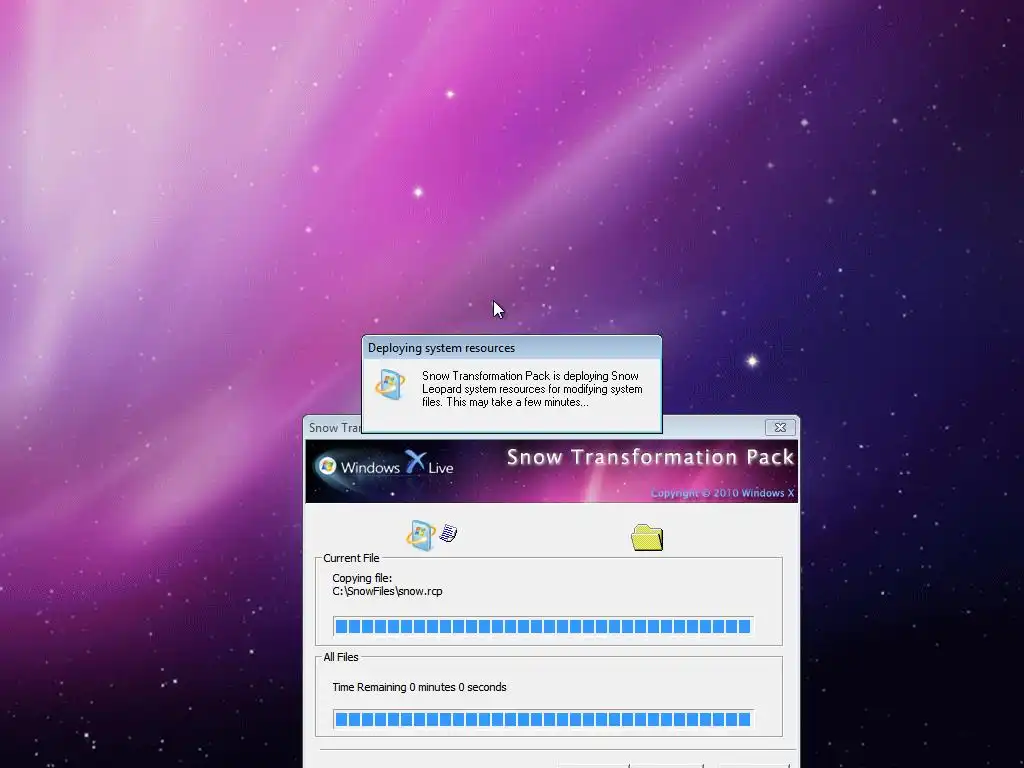Click the "Copyright © 2010 Windows X" text
The width and height of the screenshot is (1024, 768).
(722, 493)
